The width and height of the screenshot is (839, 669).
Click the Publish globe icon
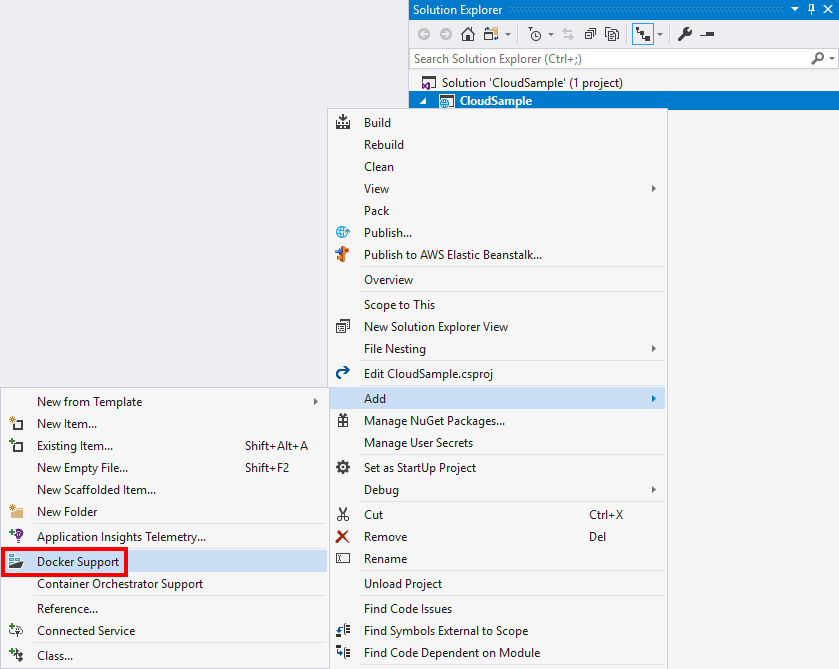343,232
